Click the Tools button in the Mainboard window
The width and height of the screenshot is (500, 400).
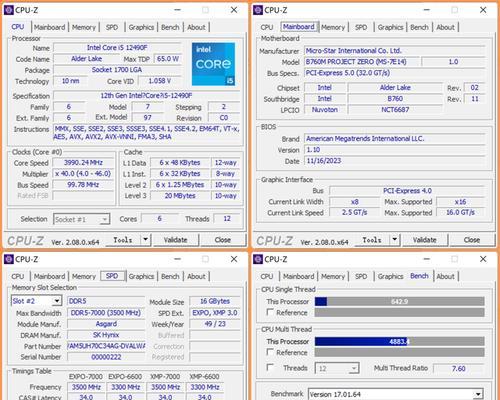pyautogui.click(x=372, y=240)
